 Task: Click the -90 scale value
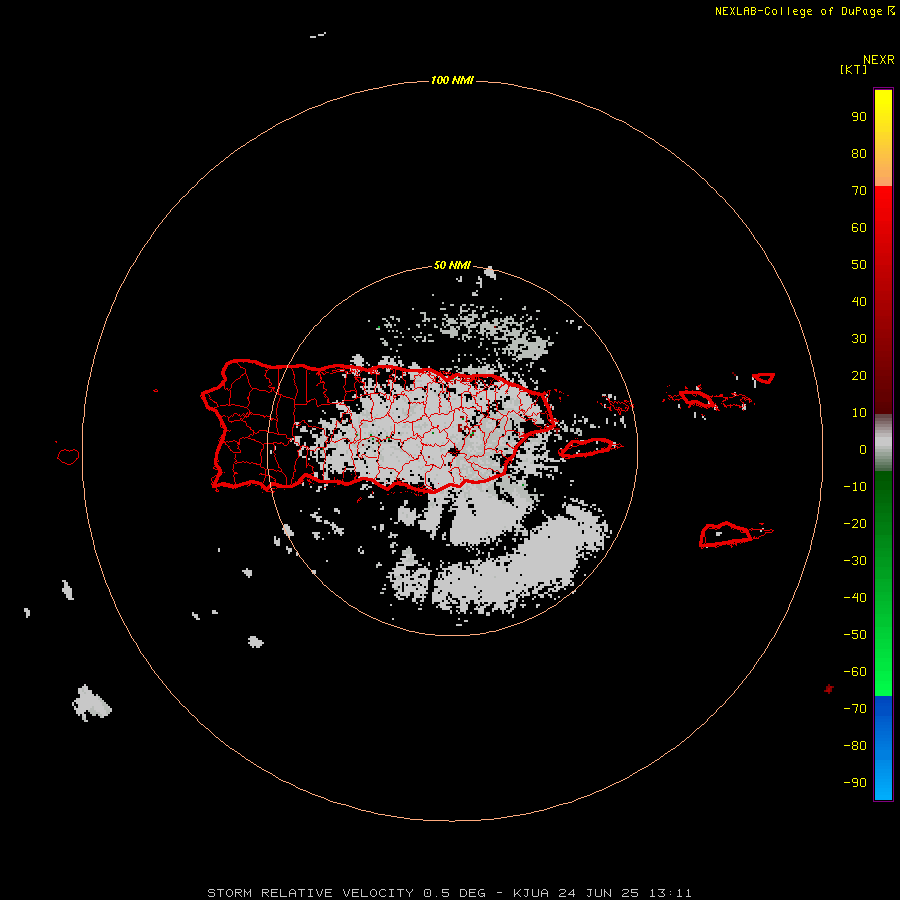(x=855, y=783)
